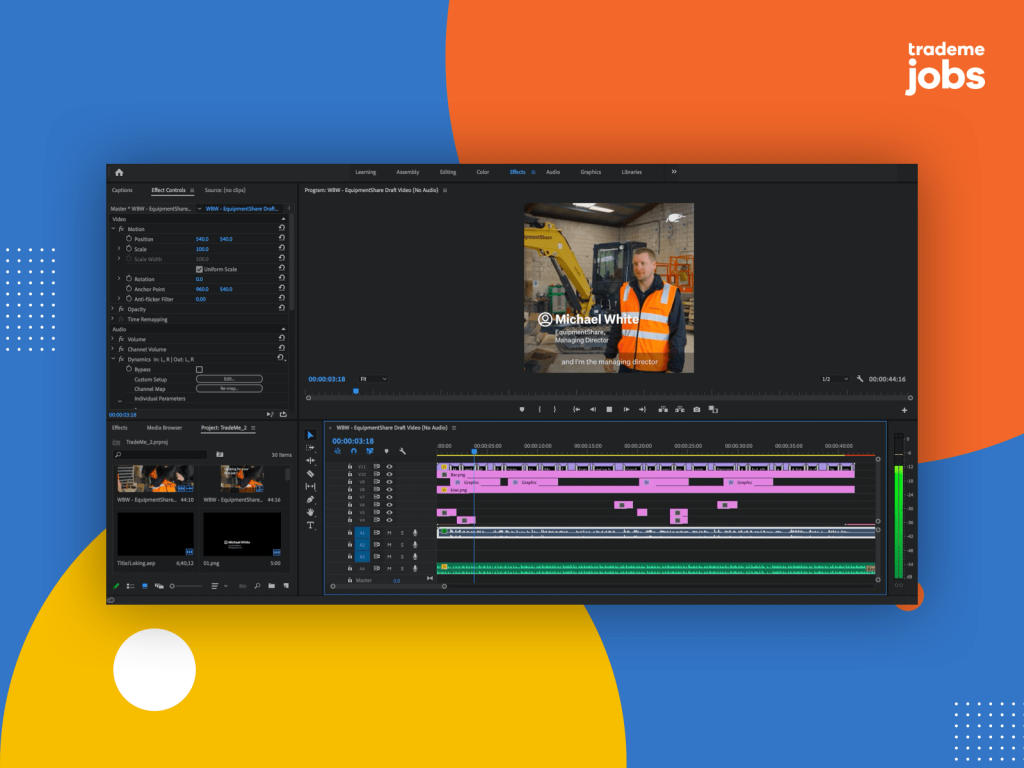Expand the Scale property
Image resolution: width=1024 pixels, height=768 pixels.
pyautogui.click(x=119, y=249)
